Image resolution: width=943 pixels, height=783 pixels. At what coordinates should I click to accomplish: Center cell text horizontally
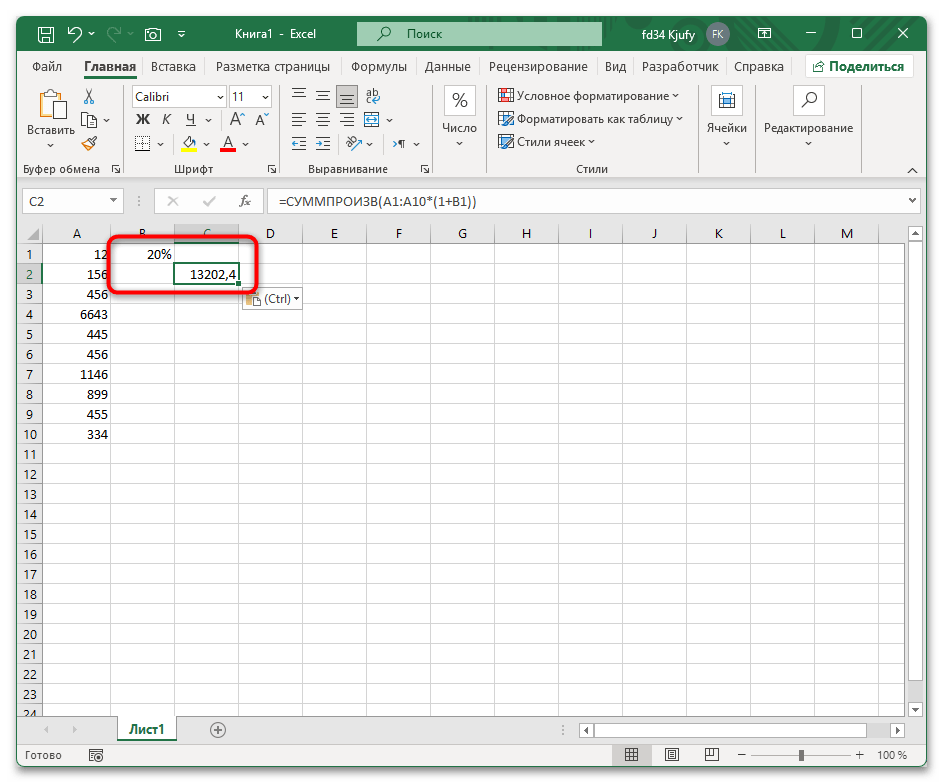[x=323, y=120]
